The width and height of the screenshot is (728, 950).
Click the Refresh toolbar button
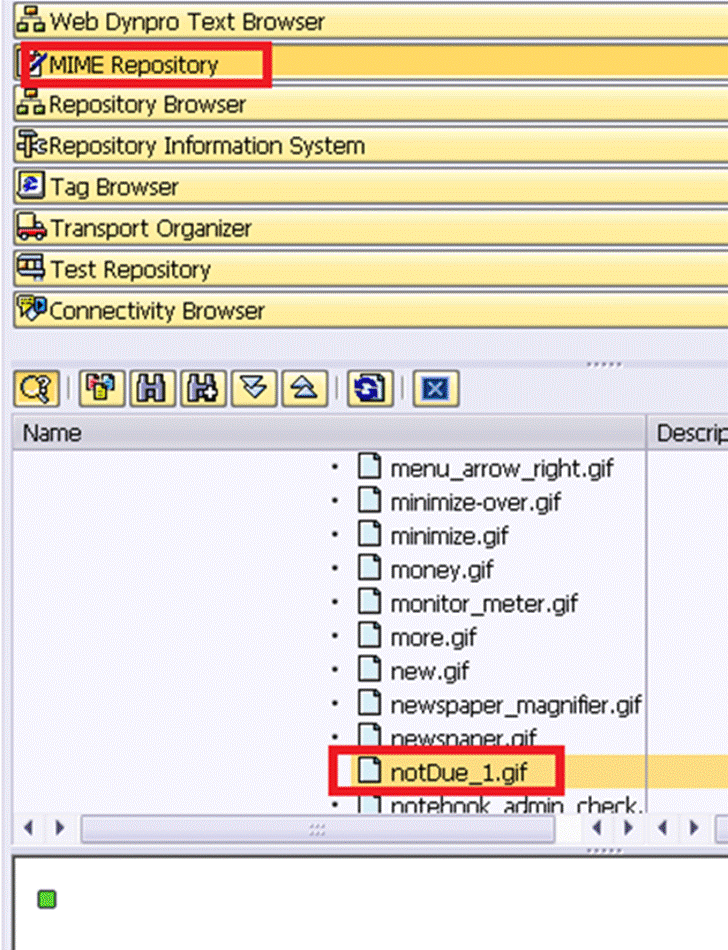pyautogui.click(x=370, y=388)
